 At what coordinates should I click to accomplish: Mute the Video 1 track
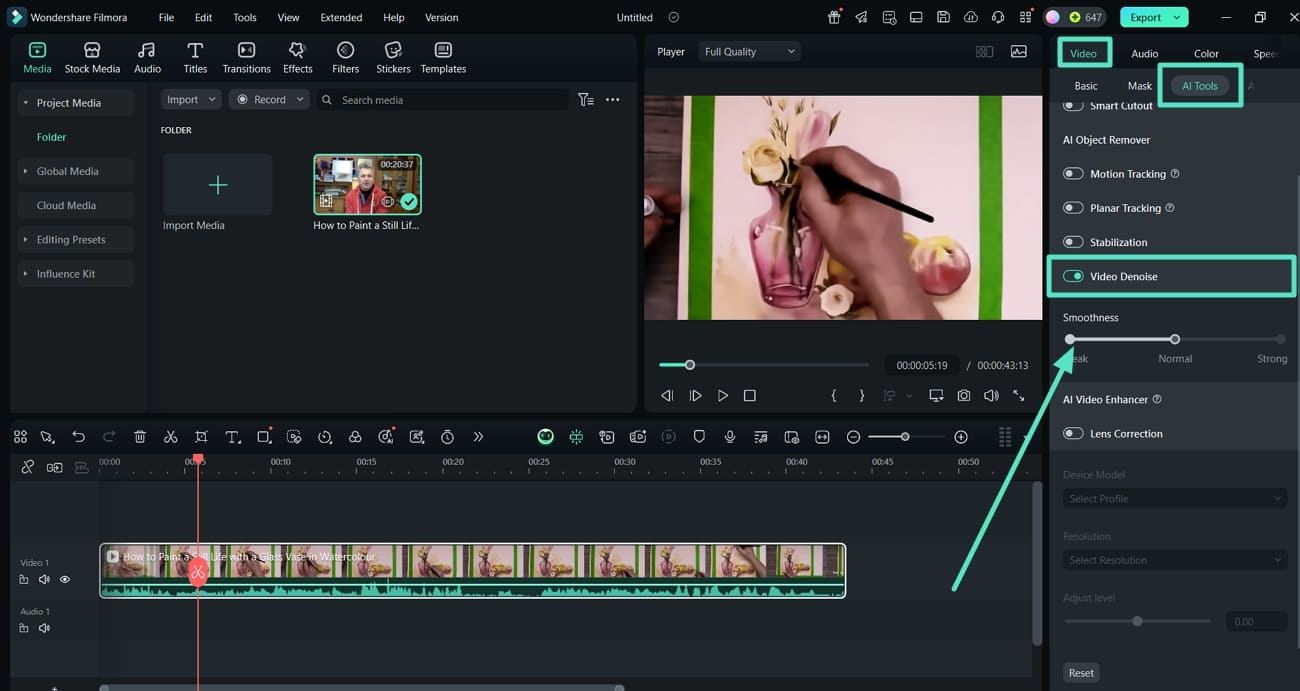[44, 579]
